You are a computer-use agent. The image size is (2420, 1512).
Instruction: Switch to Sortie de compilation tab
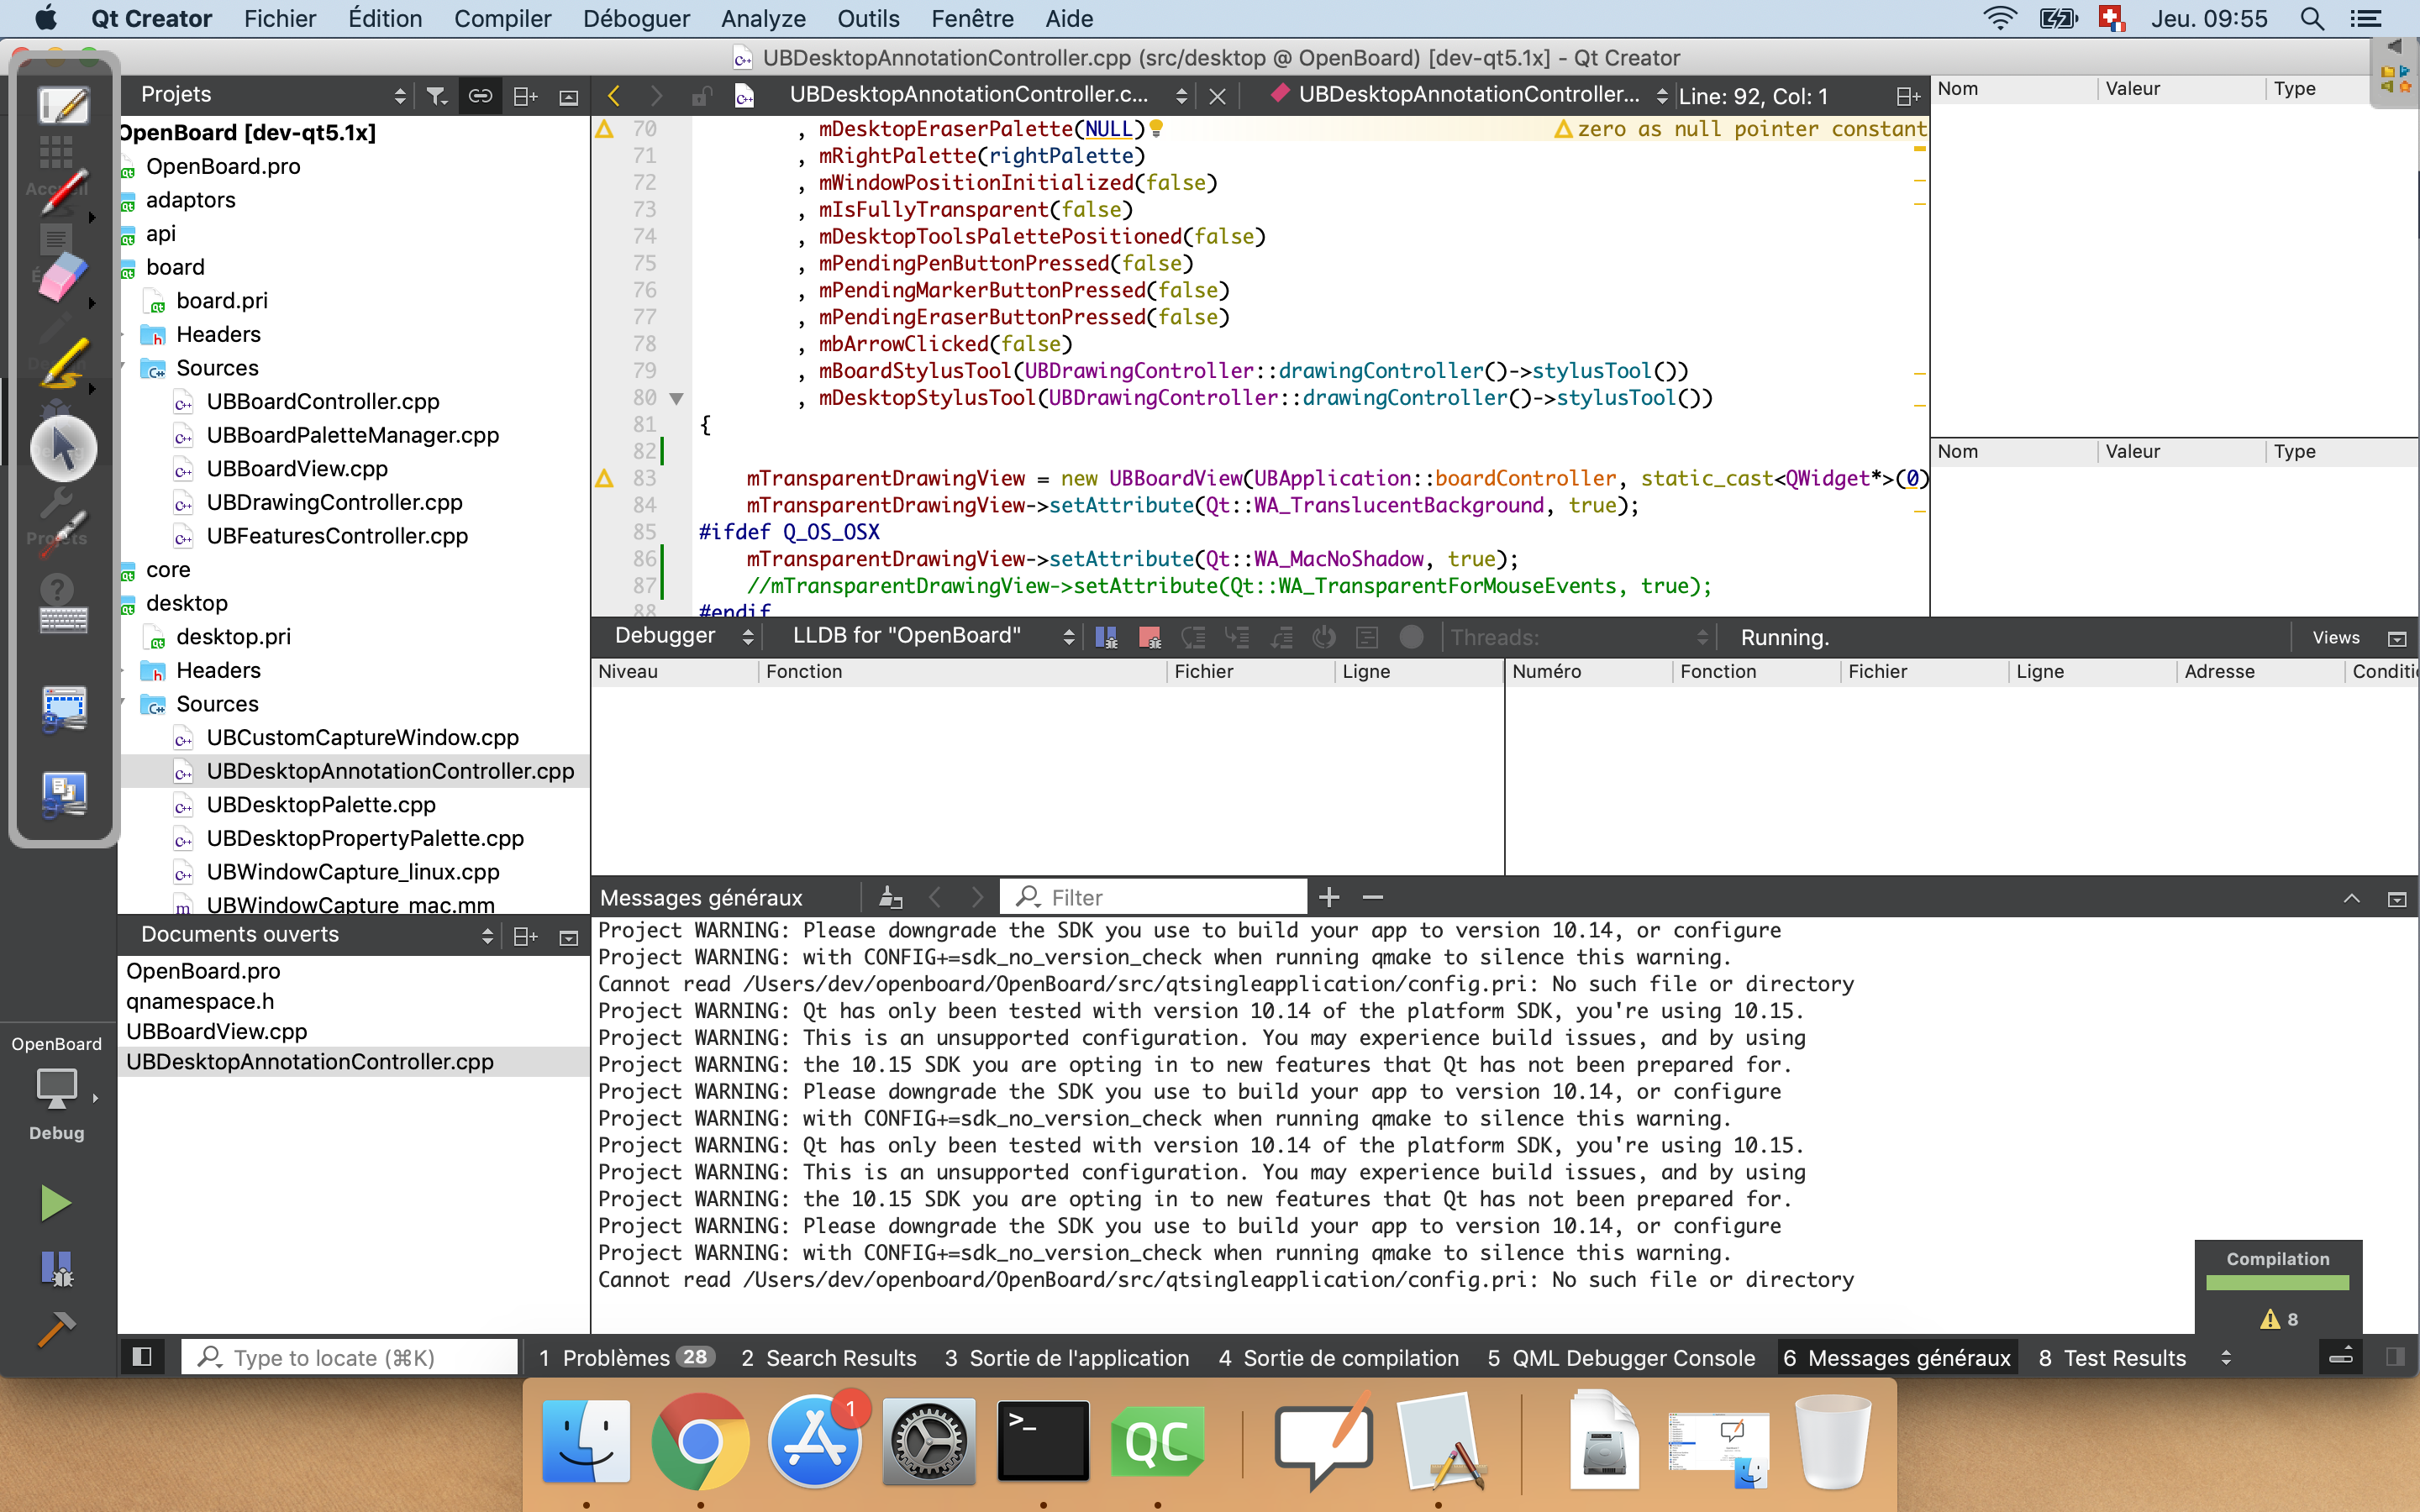[1338, 1357]
